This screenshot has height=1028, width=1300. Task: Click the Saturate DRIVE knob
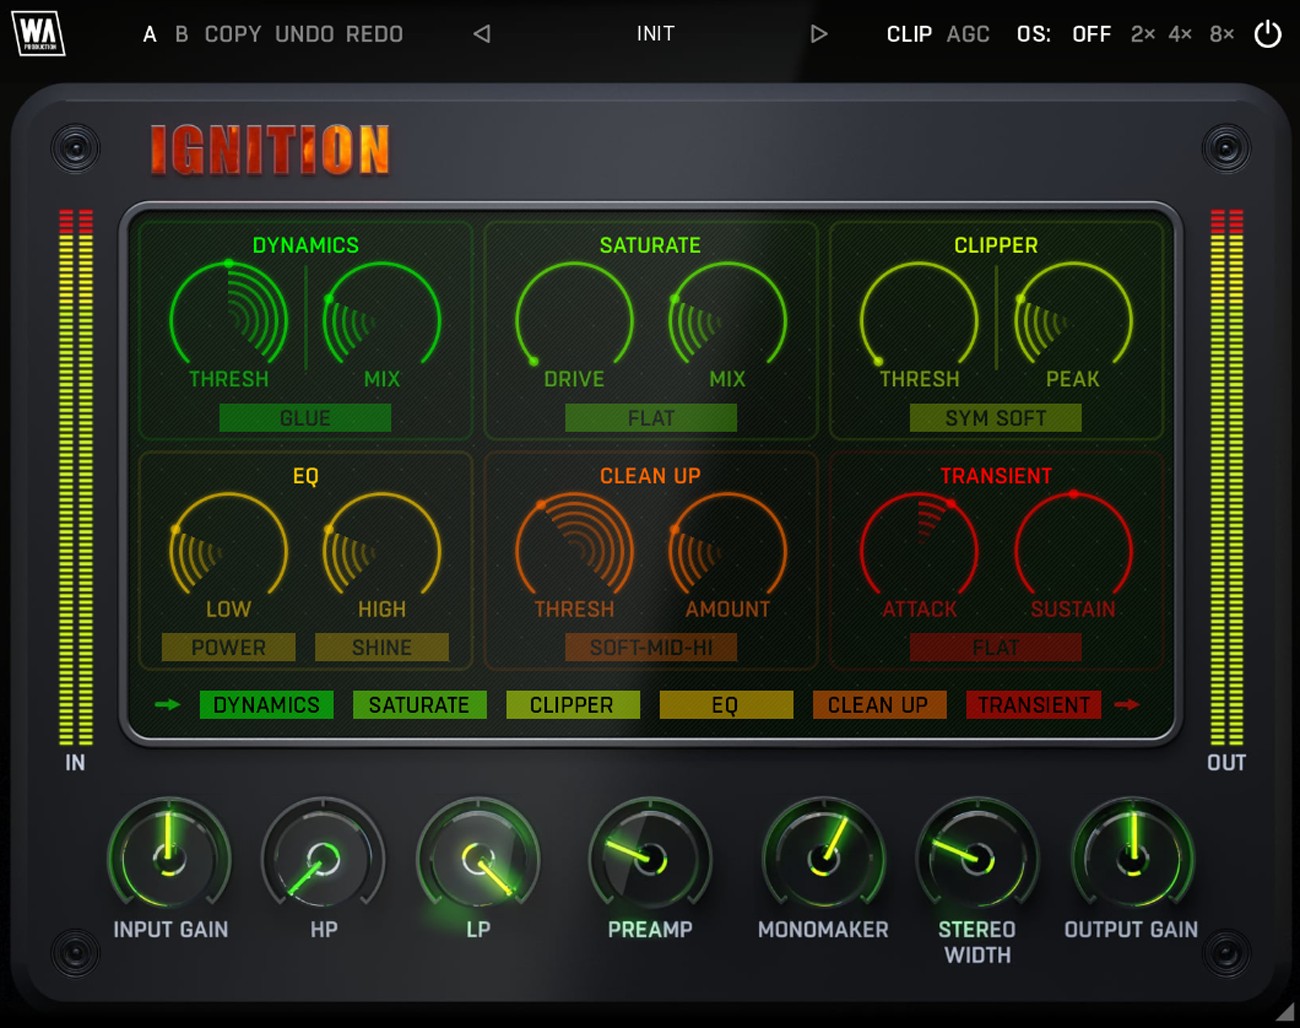click(573, 318)
